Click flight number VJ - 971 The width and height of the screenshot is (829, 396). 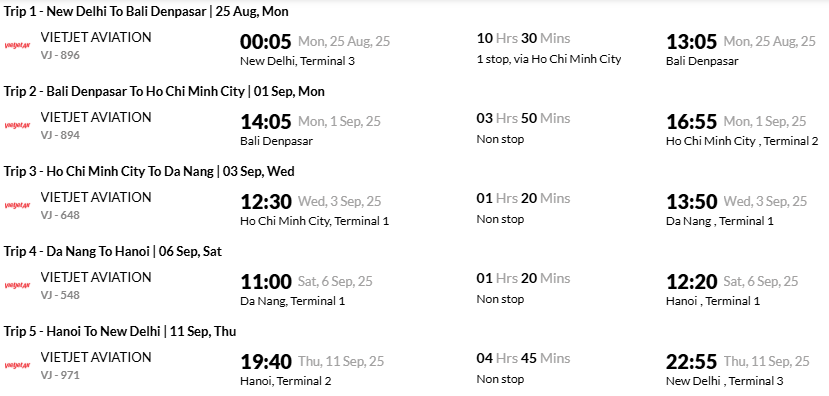point(60,375)
